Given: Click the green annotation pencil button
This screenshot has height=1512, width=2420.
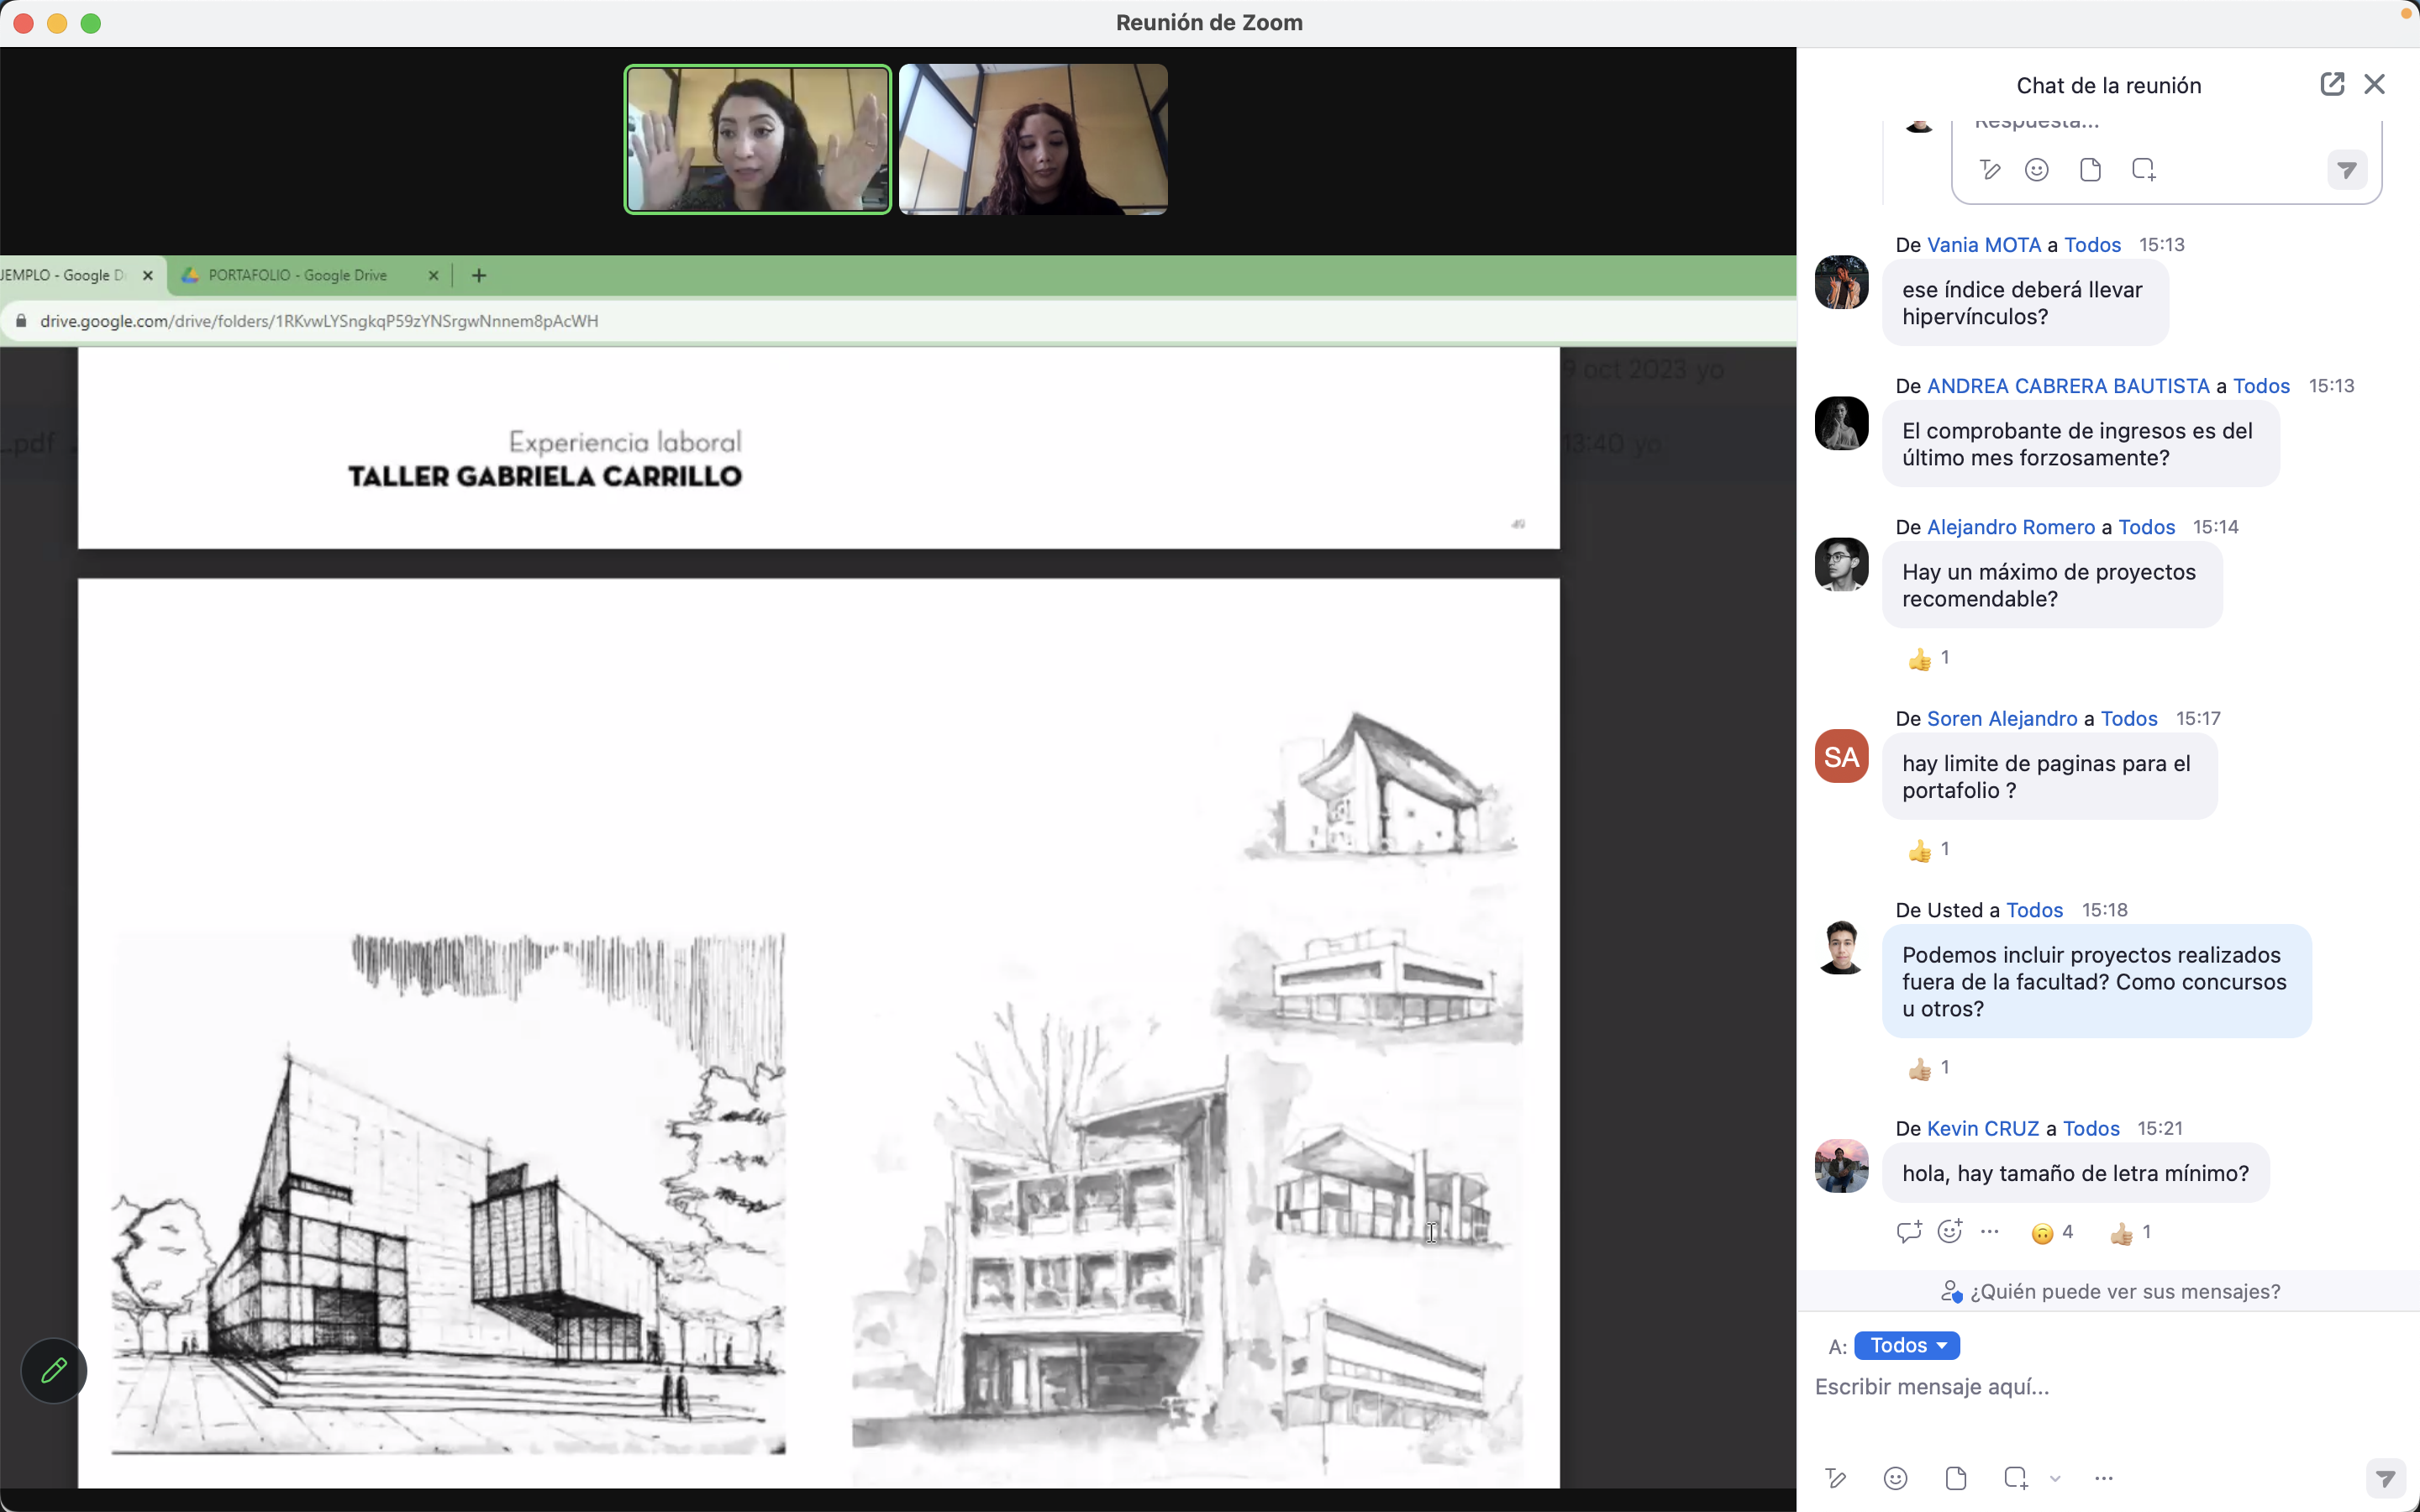Looking at the screenshot, I should (54, 1370).
